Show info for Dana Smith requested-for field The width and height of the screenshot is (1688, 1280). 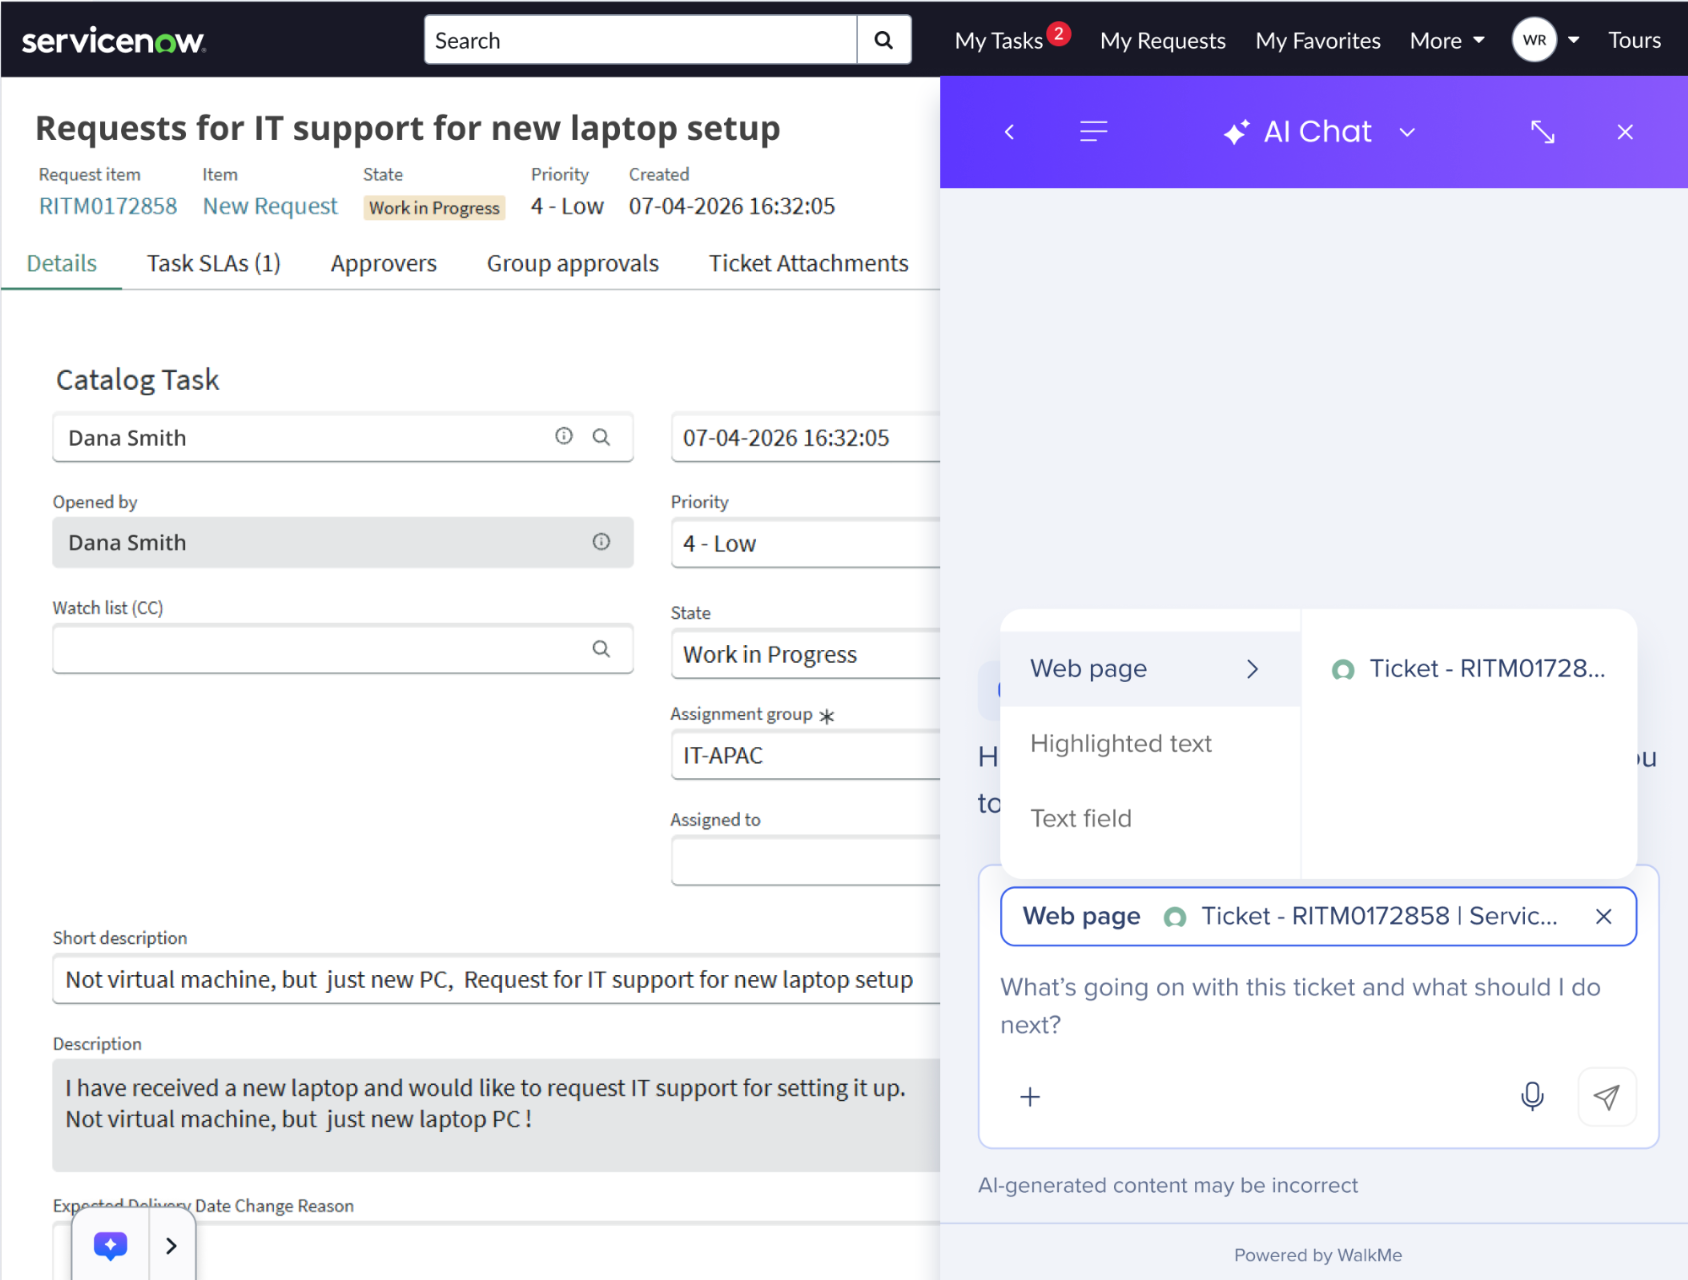pyautogui.click(x=564, y=436)
